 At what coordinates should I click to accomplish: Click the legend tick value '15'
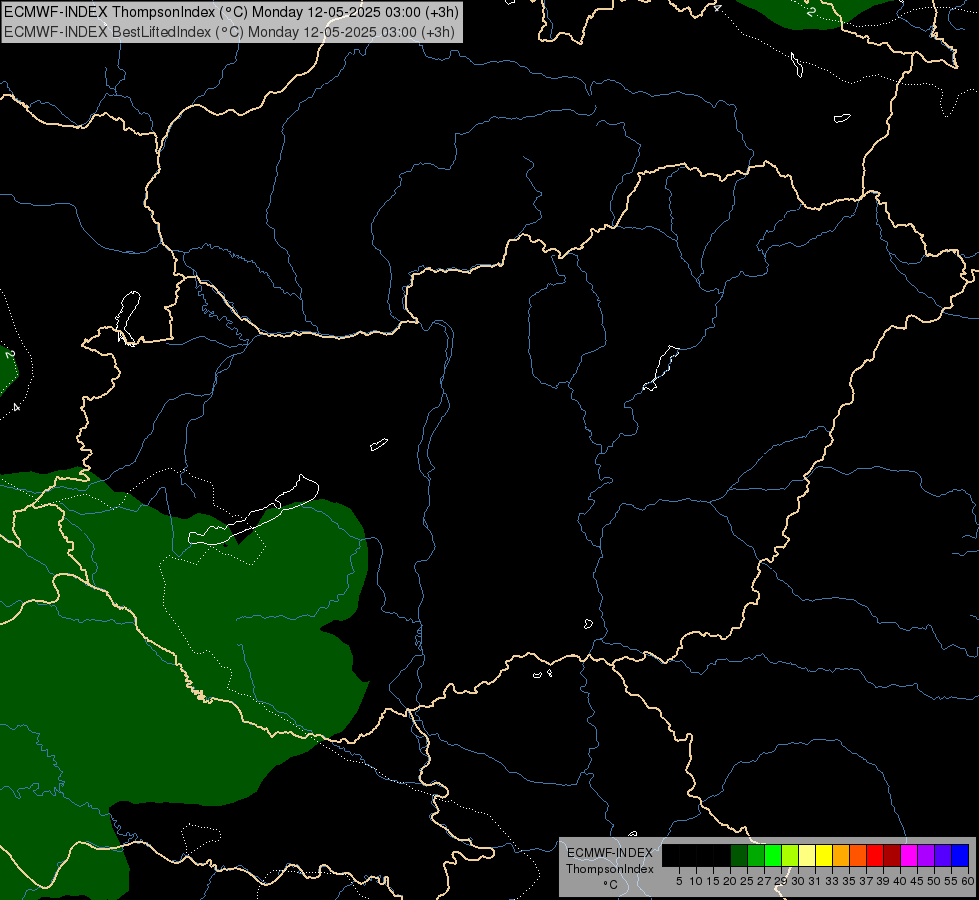point(713,881)
